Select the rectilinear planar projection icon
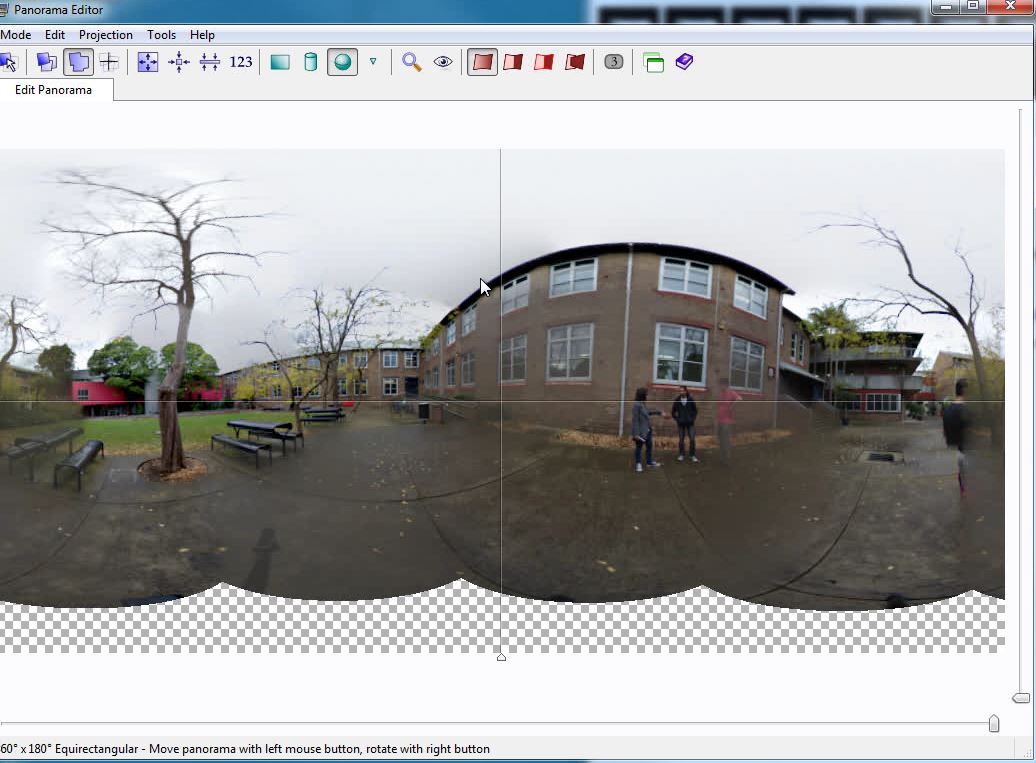 [x=280, y=62]
